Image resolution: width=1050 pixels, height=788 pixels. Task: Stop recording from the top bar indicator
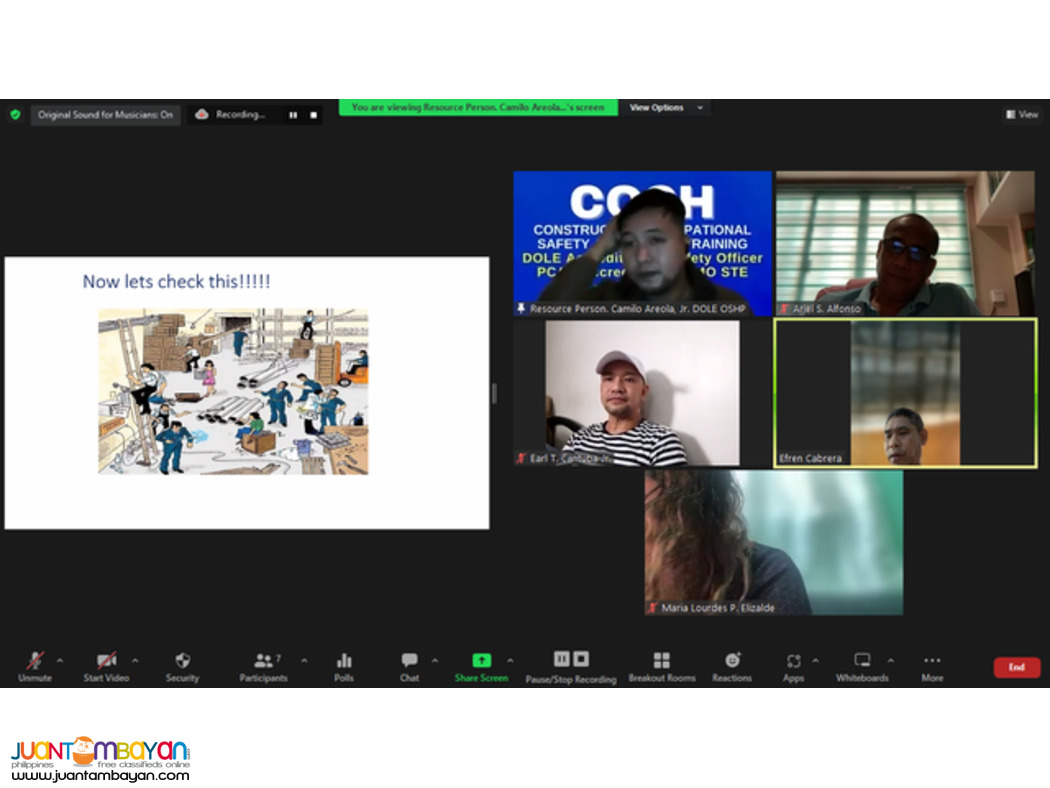[x=313, y=115]
